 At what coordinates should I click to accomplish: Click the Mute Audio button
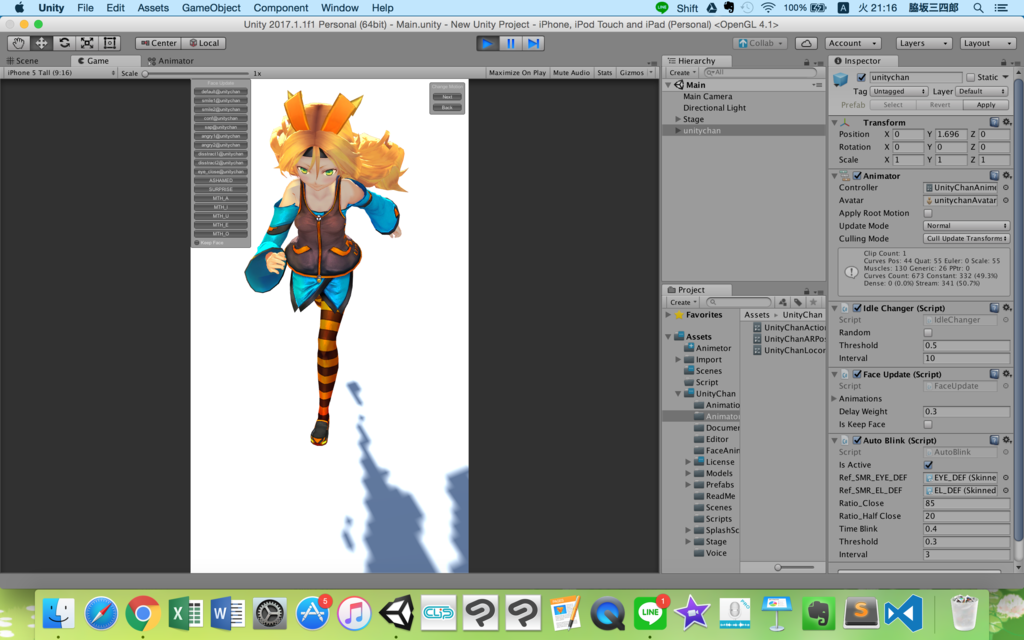(571, 72)
